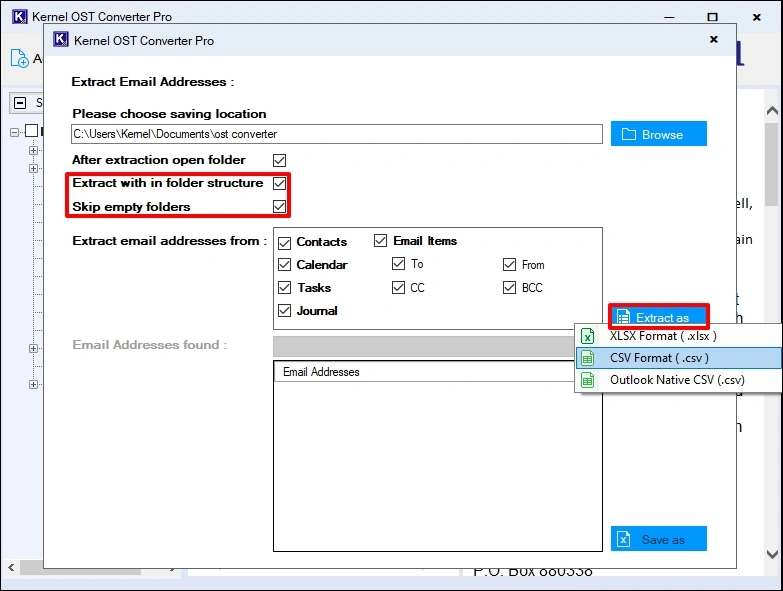Click the CSV Format file icon
This screenshot has width=783, height=591.
click(589, 358)
